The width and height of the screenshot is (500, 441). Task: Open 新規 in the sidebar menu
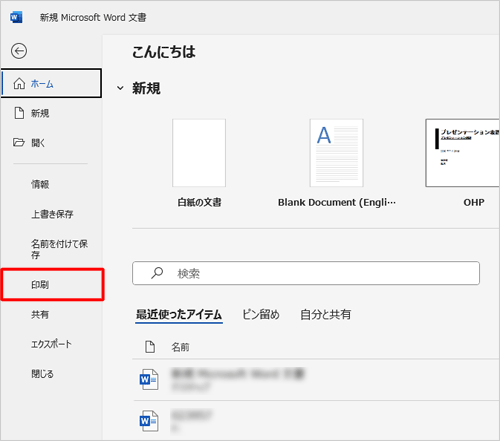point(51,113)
